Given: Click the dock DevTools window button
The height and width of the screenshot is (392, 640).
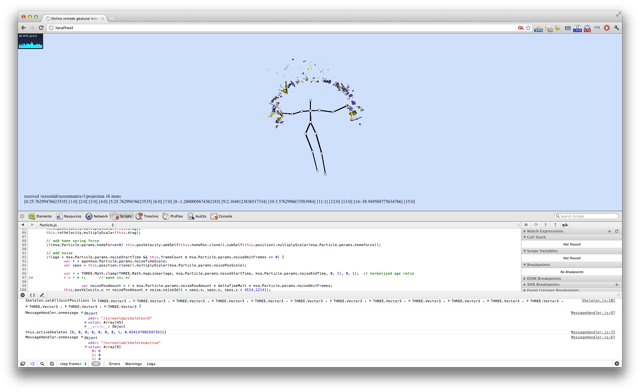Looking at the screenshot, I should tap(22, 364).
